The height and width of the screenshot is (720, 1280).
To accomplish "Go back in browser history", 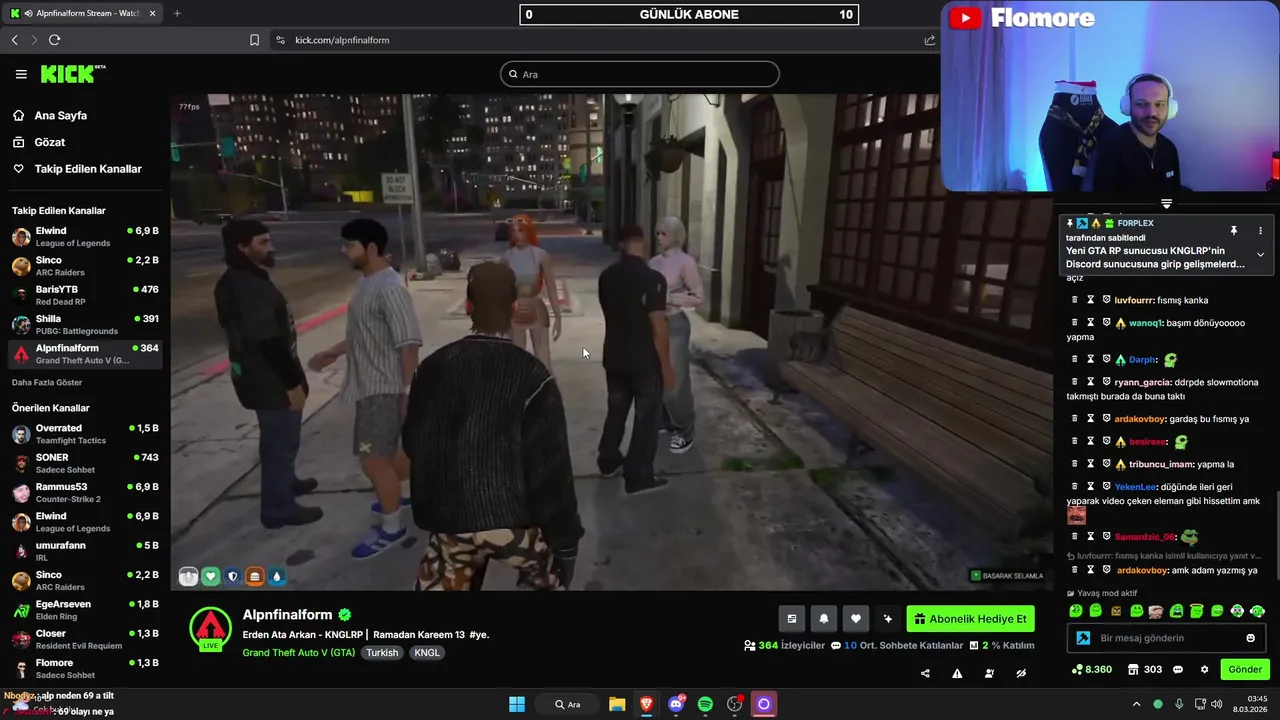I will click(x=14, y=40).
